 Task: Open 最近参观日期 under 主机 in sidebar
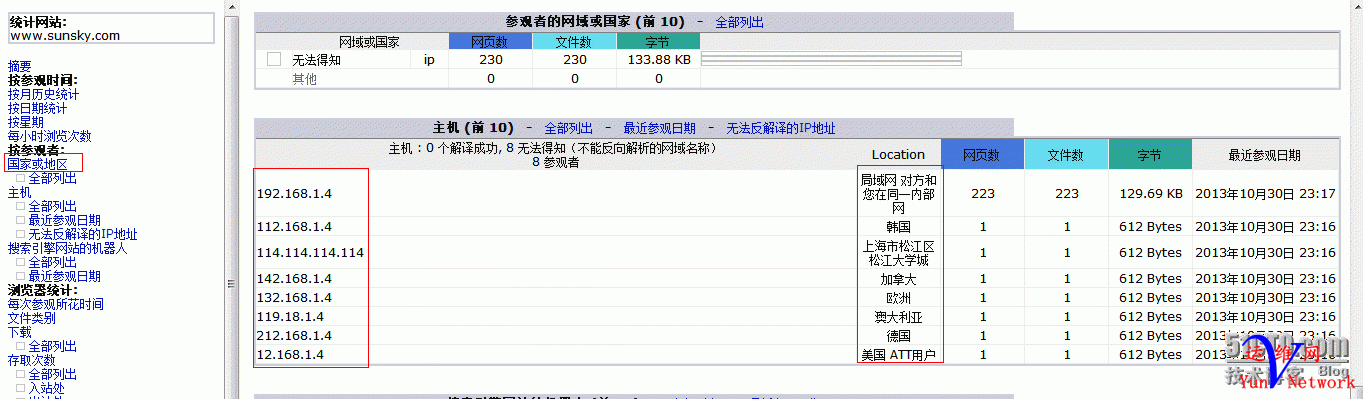point(65,220)
